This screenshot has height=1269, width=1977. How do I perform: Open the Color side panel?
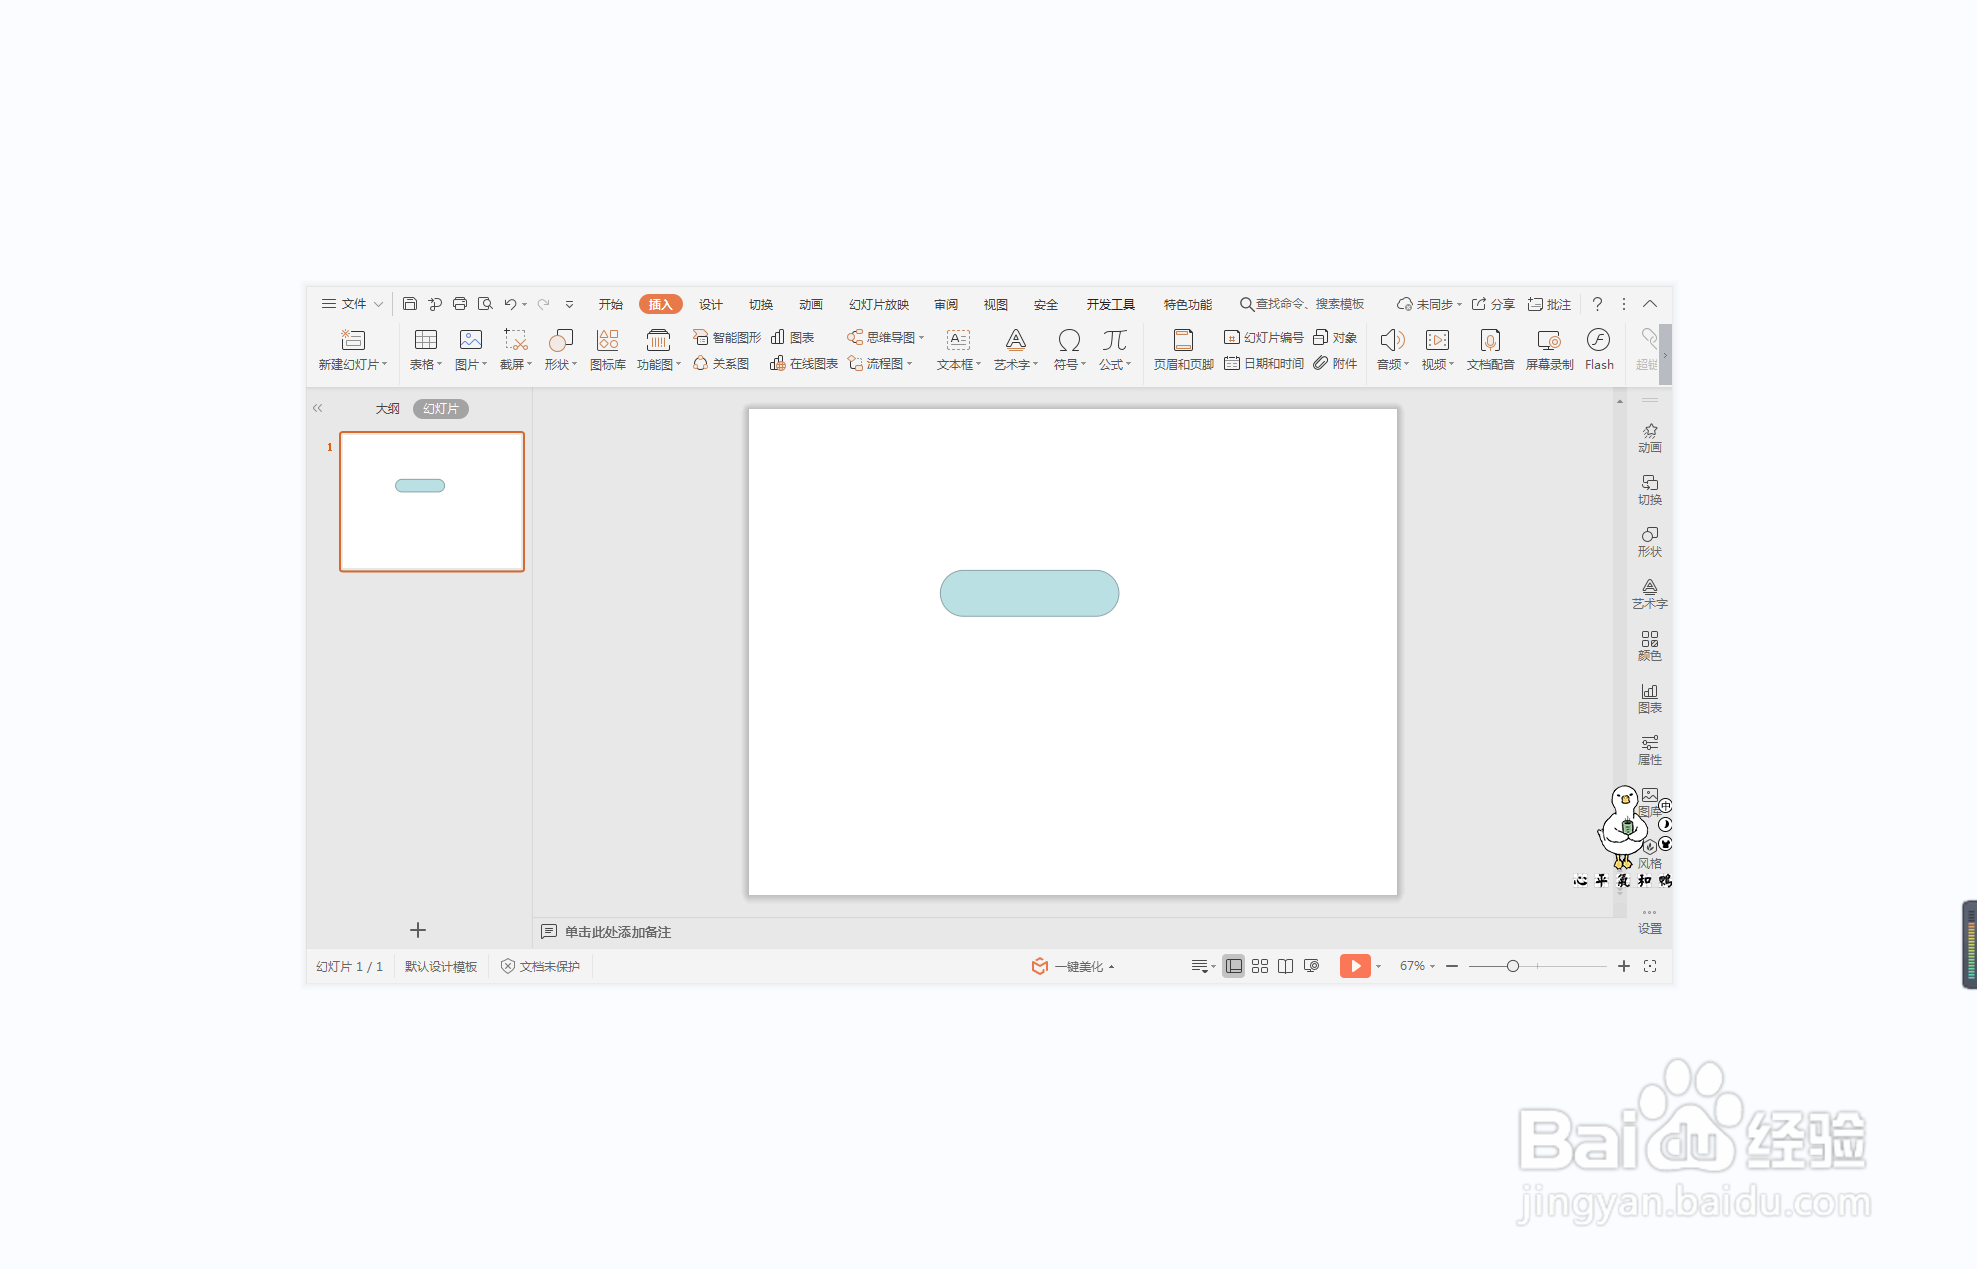pos(1650,646)
